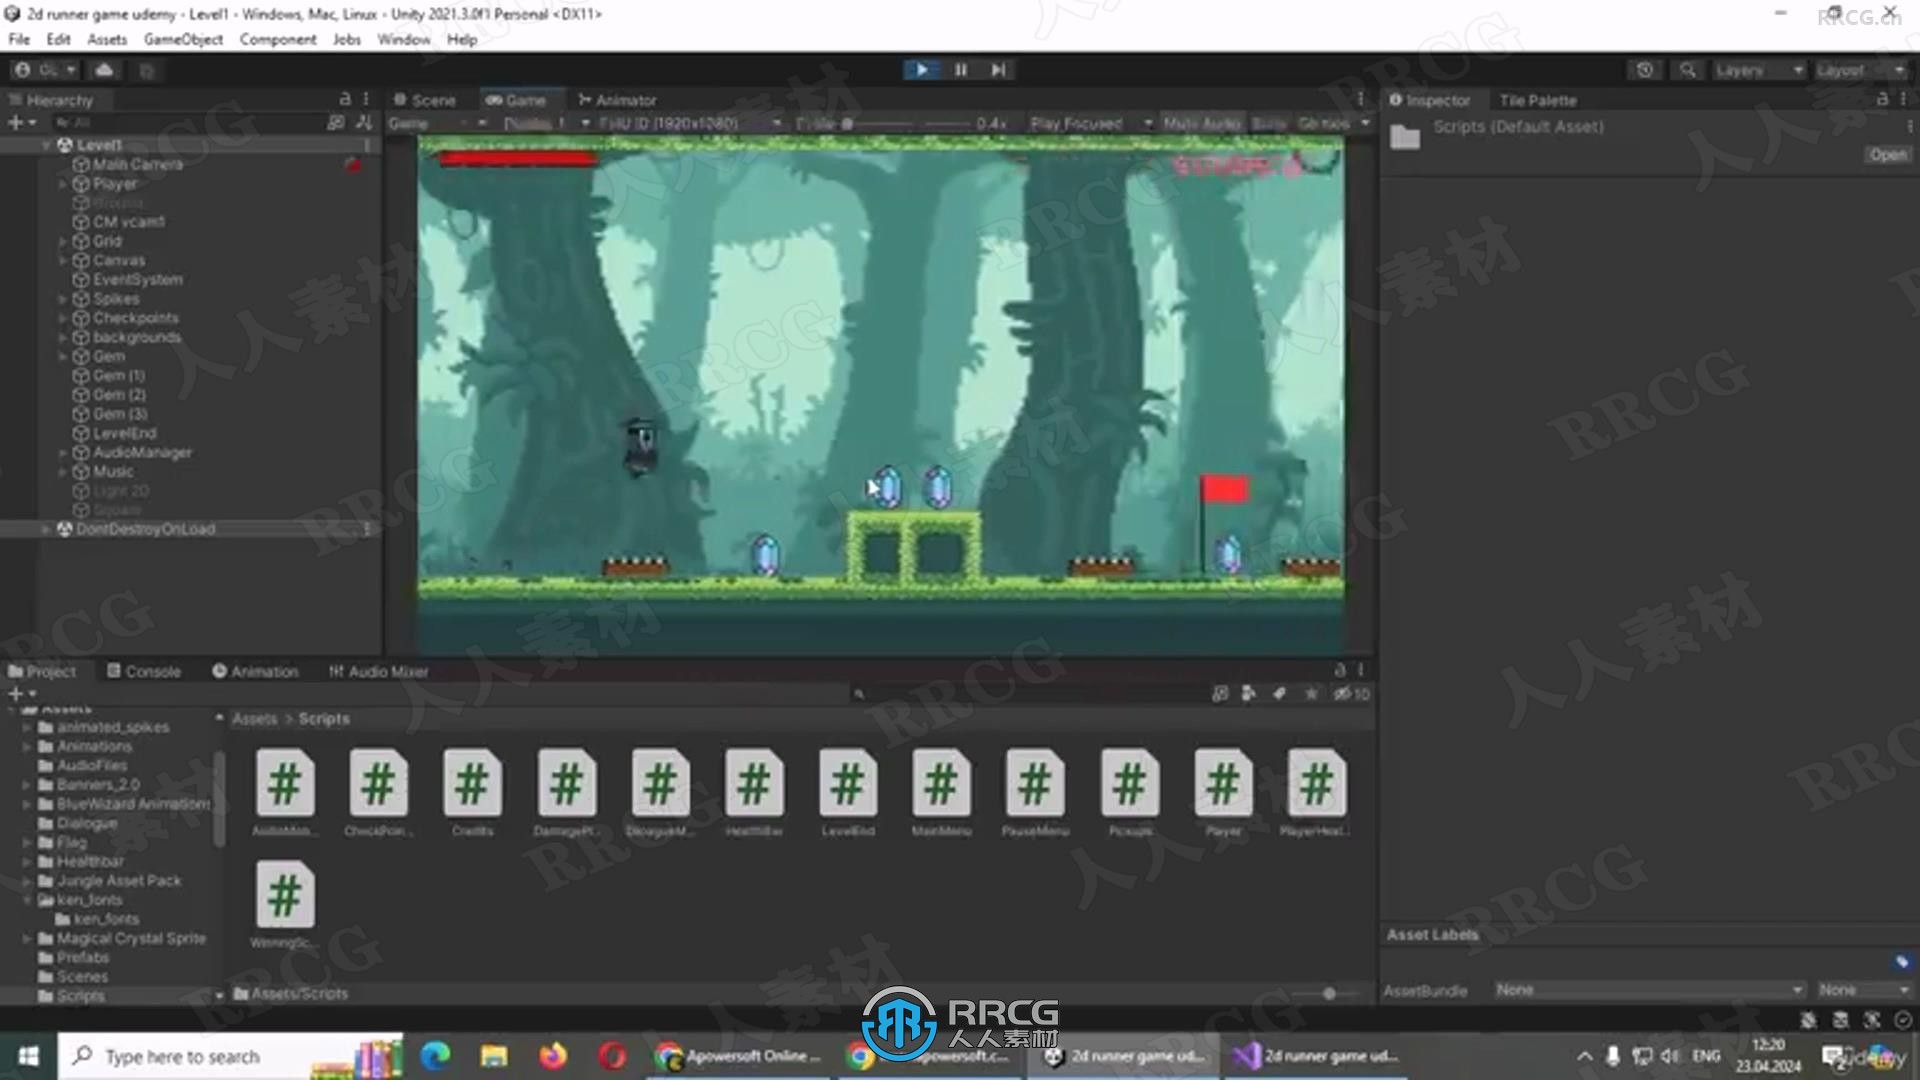Open the Window menu
1920x1080 pixels.
tap(403, 39)
